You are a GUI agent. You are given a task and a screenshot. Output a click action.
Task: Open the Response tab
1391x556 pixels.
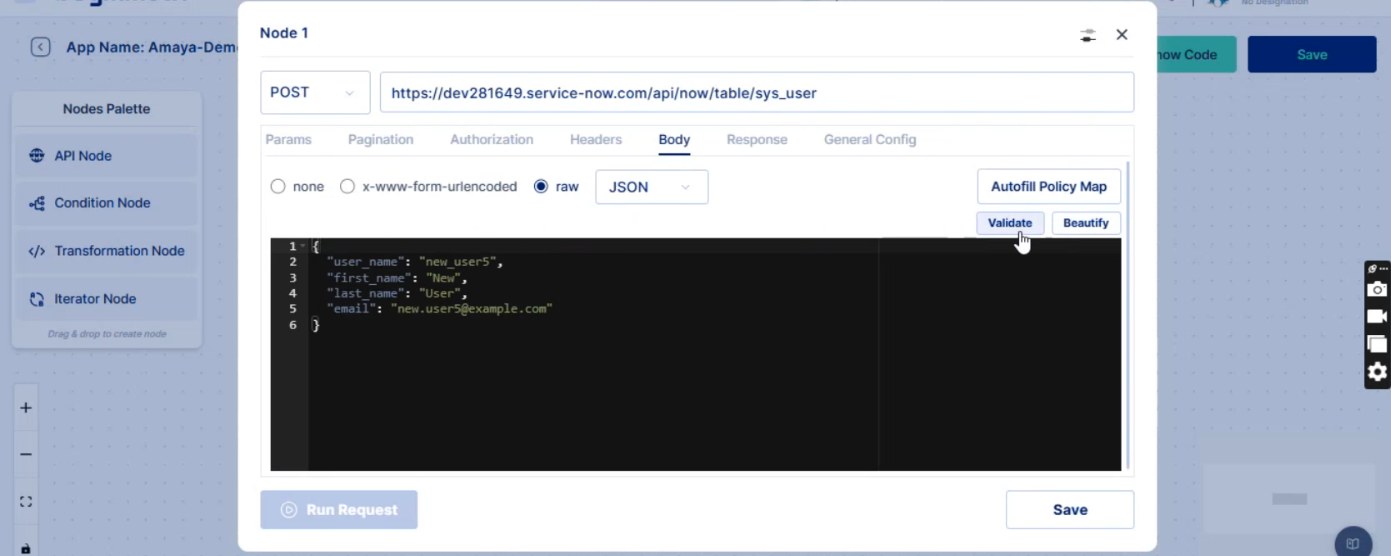click(757, 140)
